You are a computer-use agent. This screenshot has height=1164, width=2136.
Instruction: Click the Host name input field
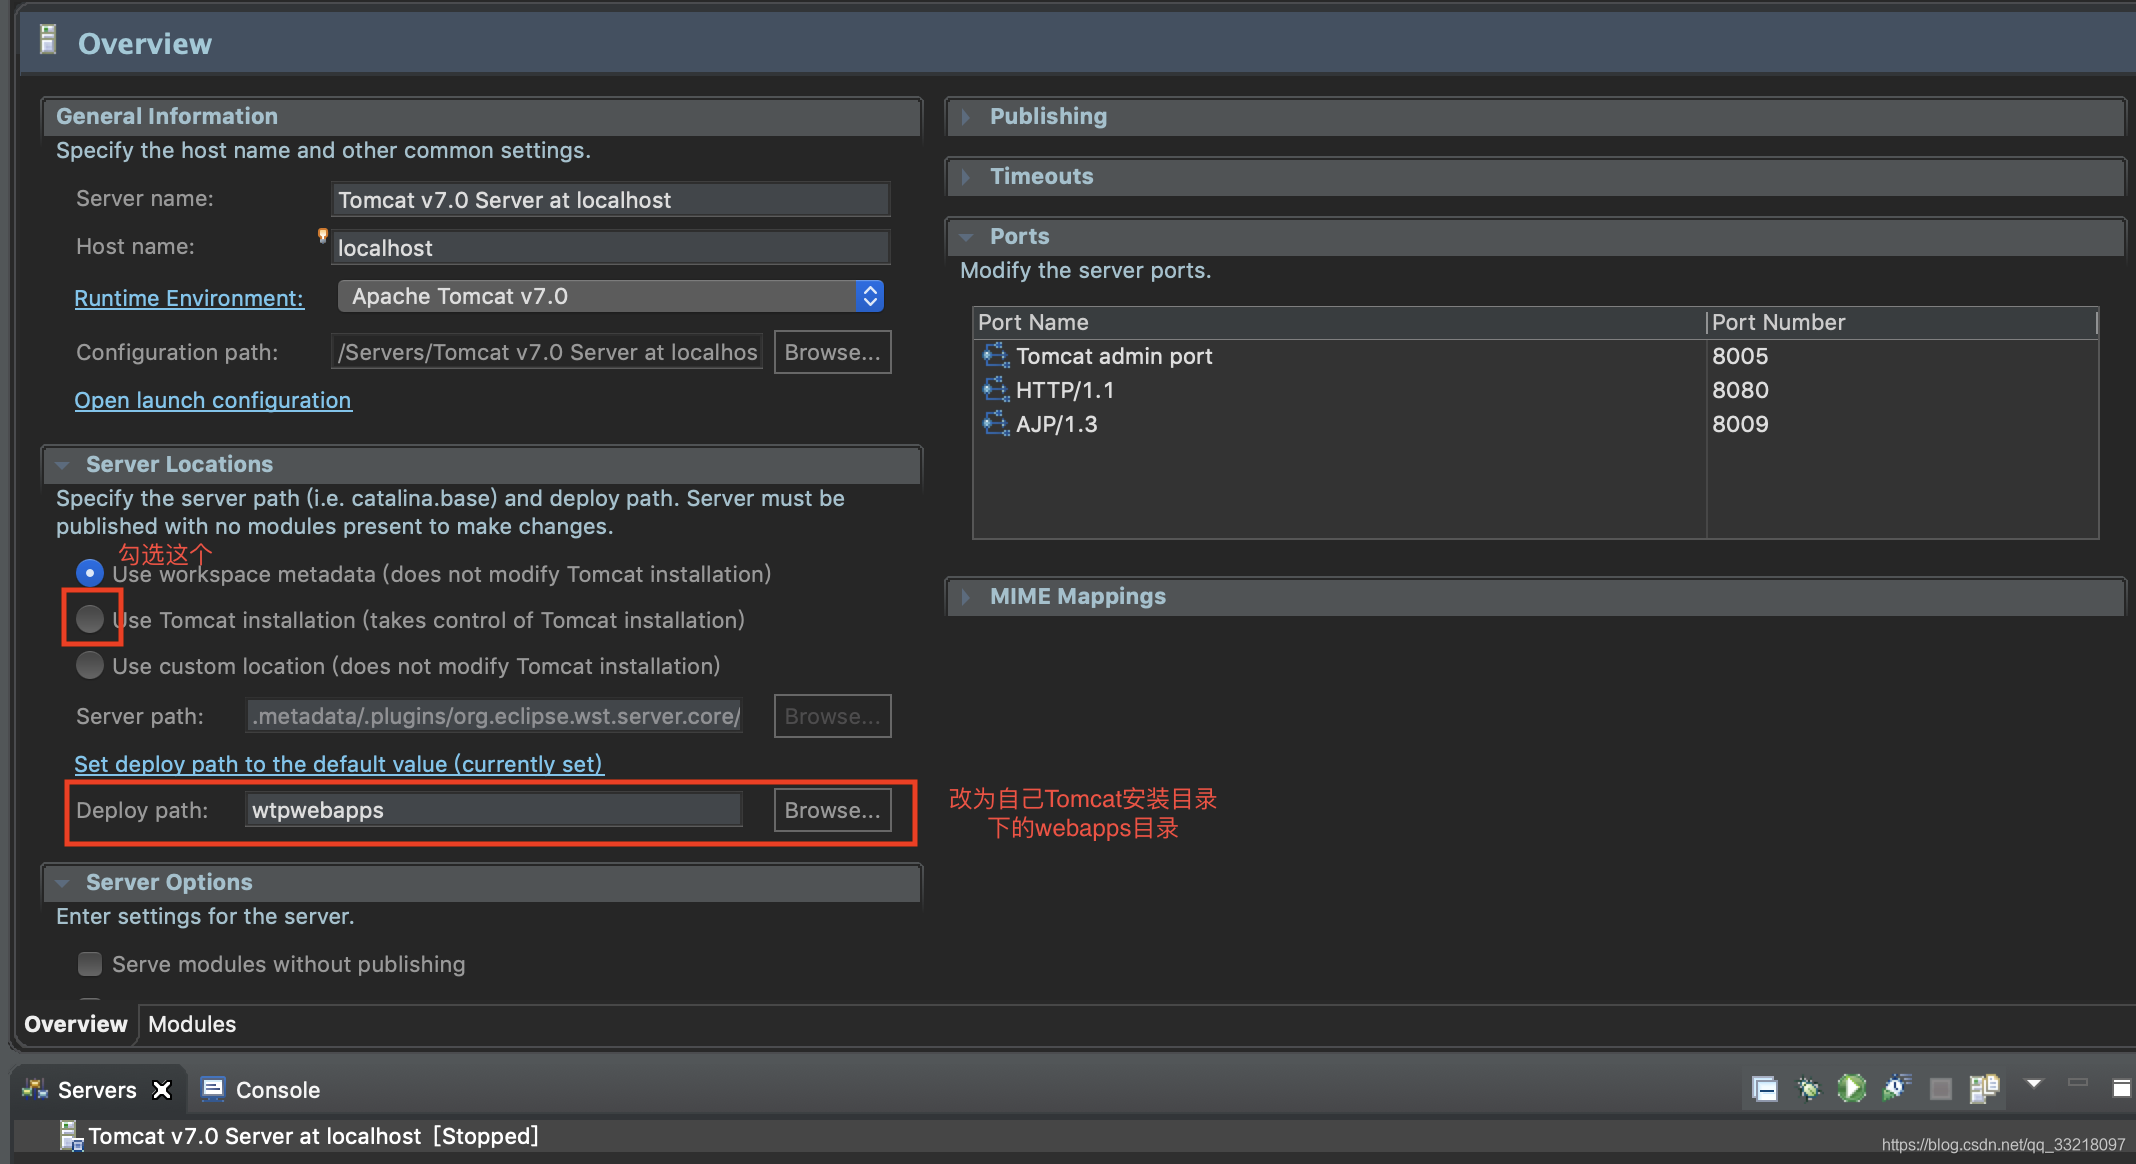pos(610,248)
